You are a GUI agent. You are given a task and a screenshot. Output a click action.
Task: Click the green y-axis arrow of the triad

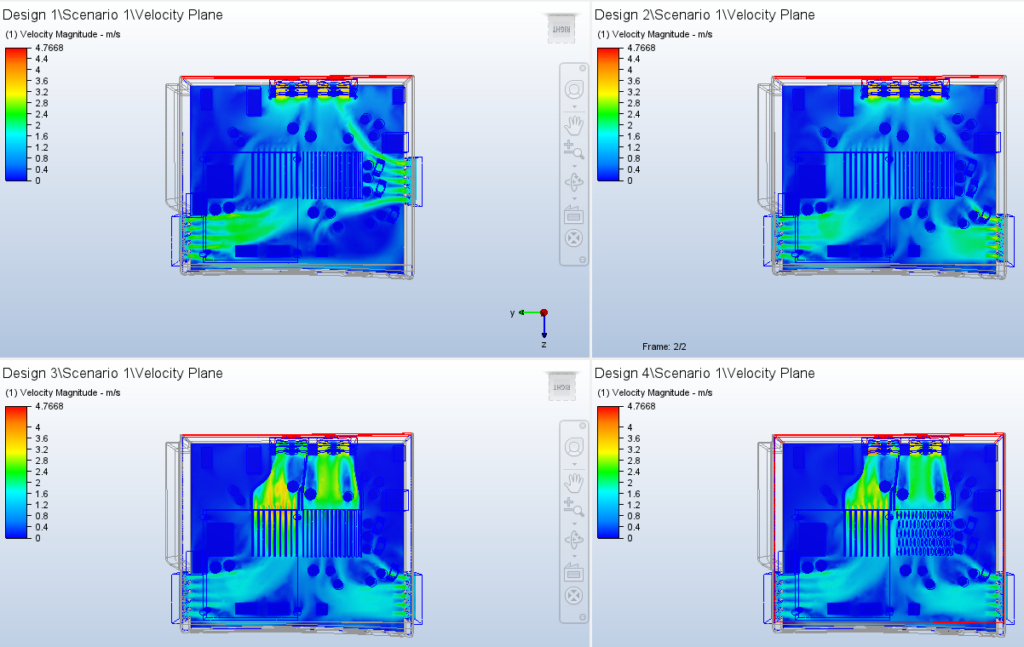[522, 313]
